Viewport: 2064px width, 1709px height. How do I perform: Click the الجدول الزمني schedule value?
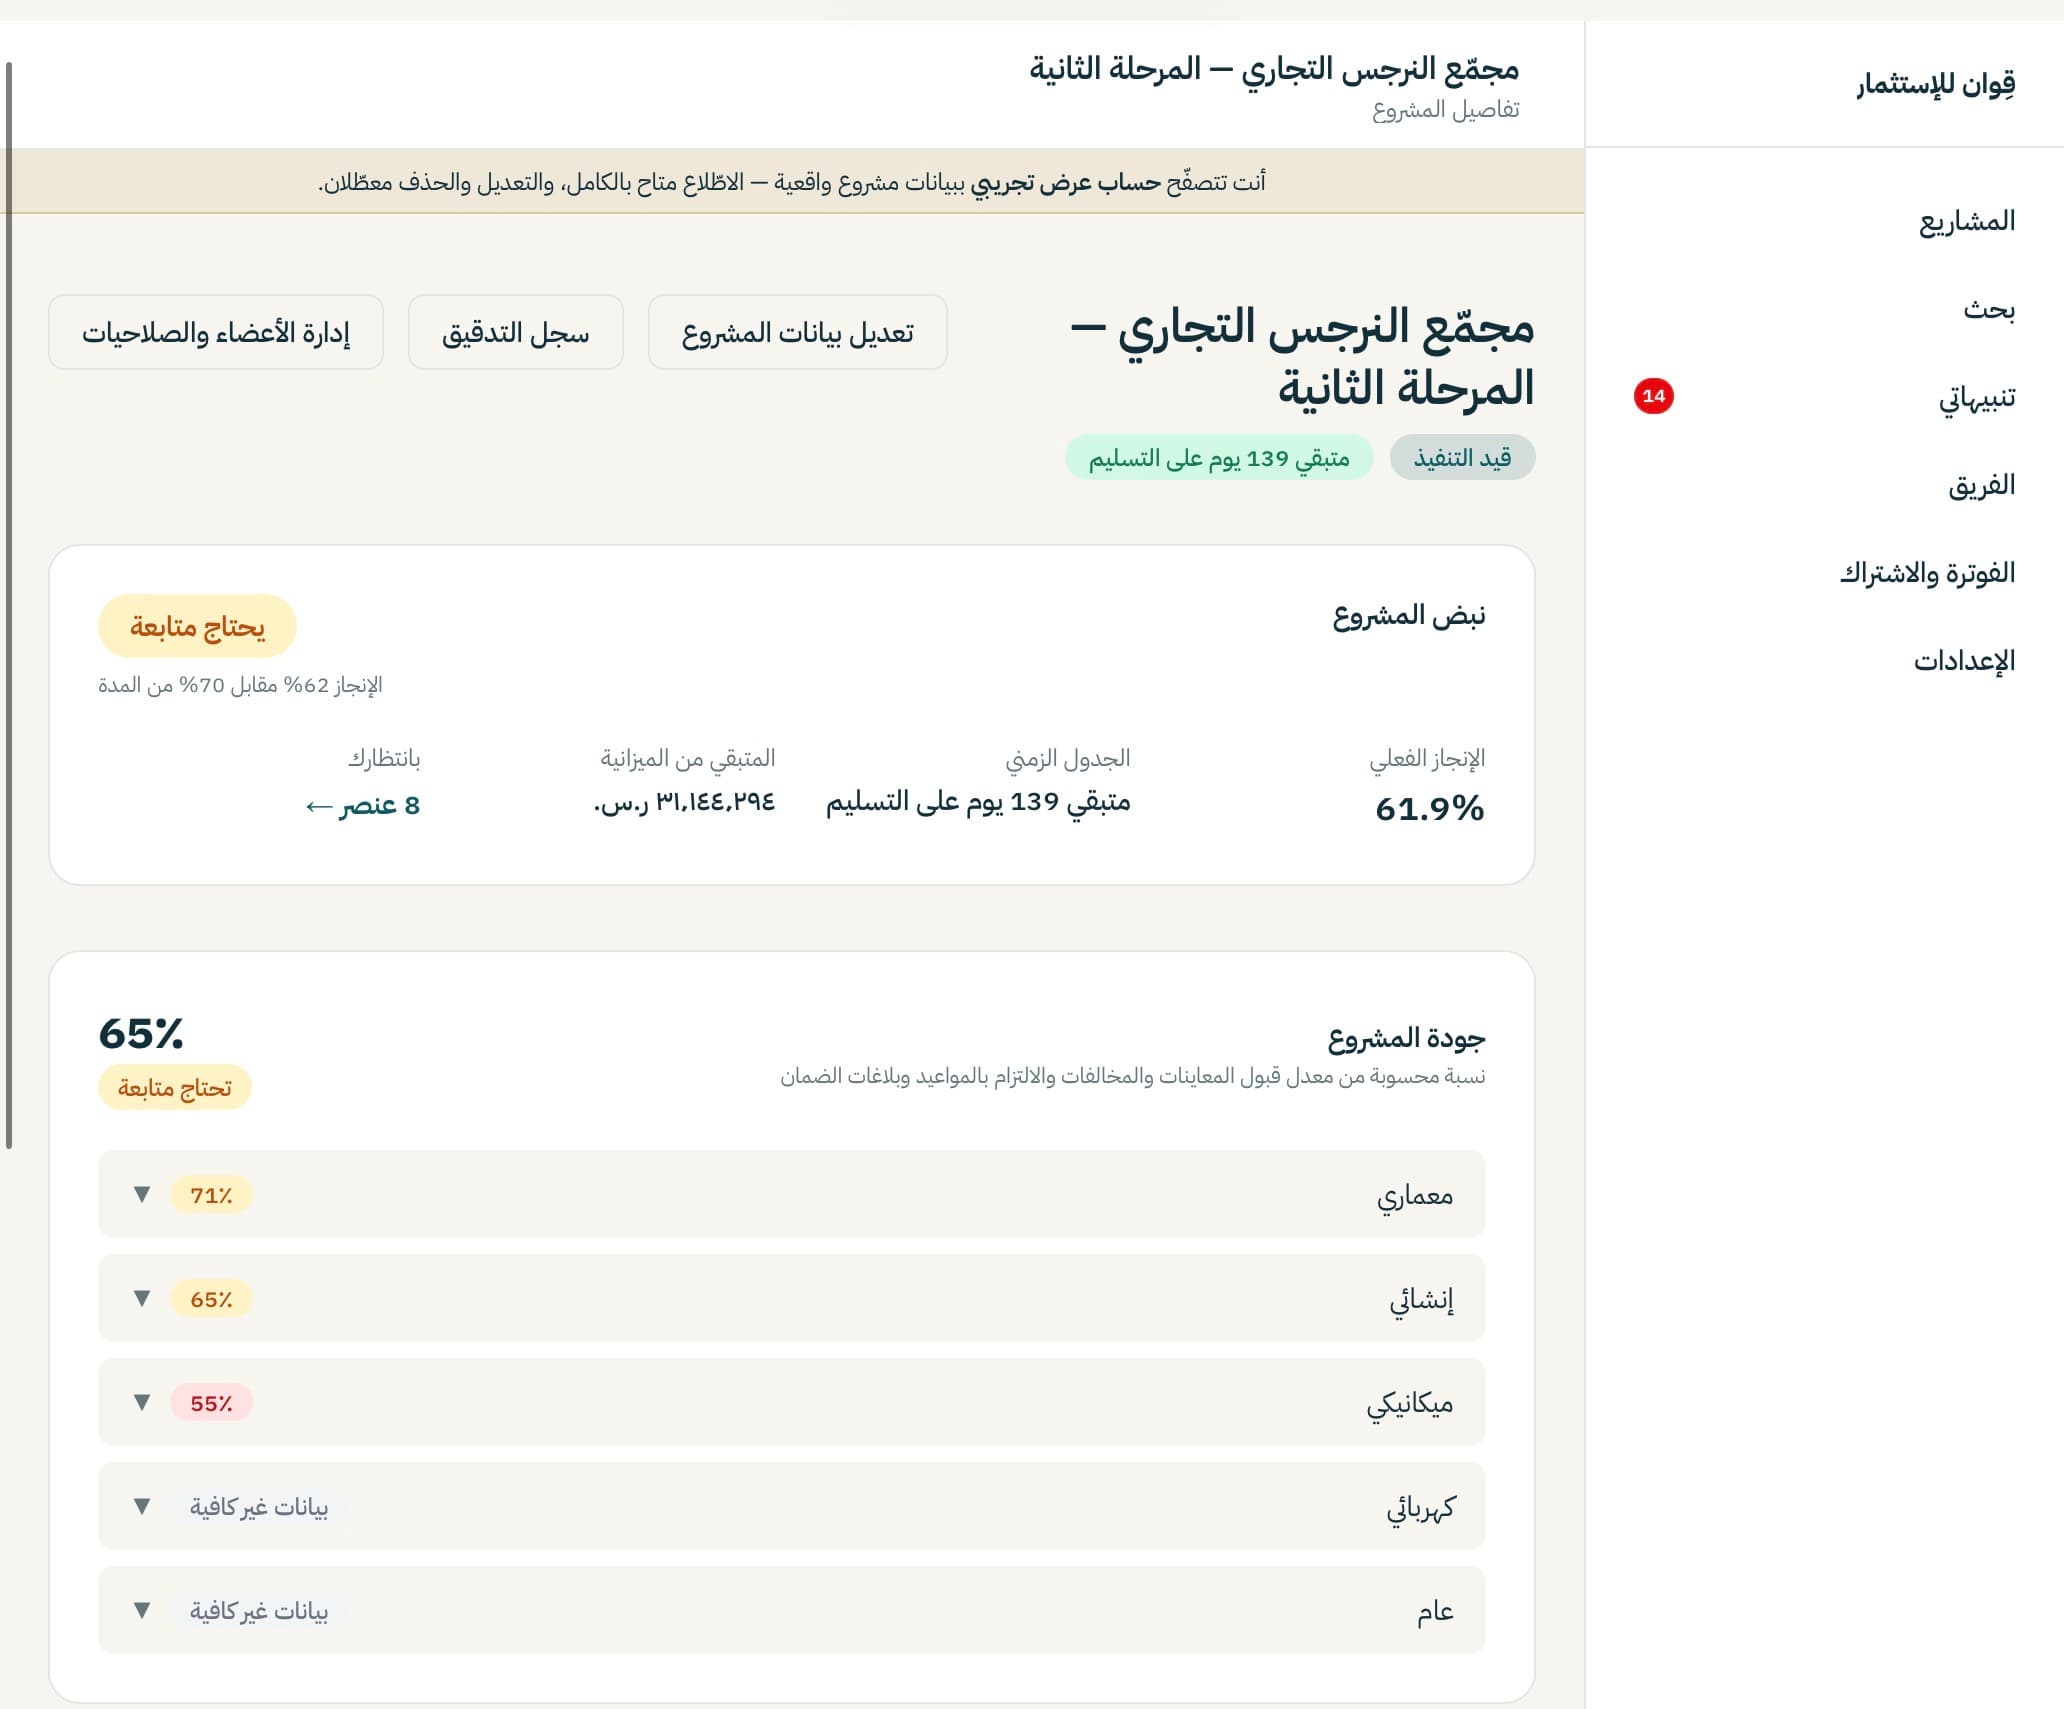coord(978,802)
